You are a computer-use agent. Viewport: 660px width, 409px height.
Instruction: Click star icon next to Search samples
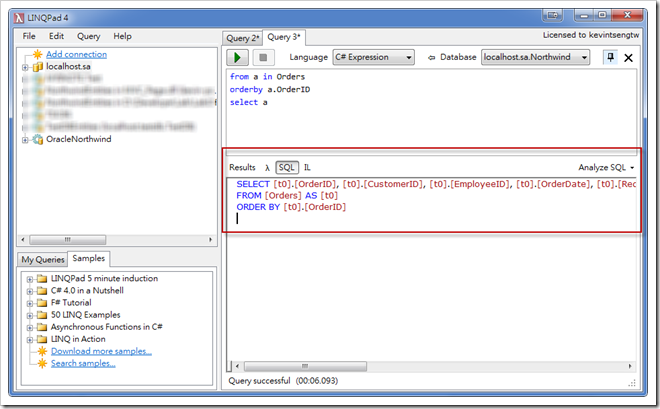pyautogui.click(x=42, y=364)
